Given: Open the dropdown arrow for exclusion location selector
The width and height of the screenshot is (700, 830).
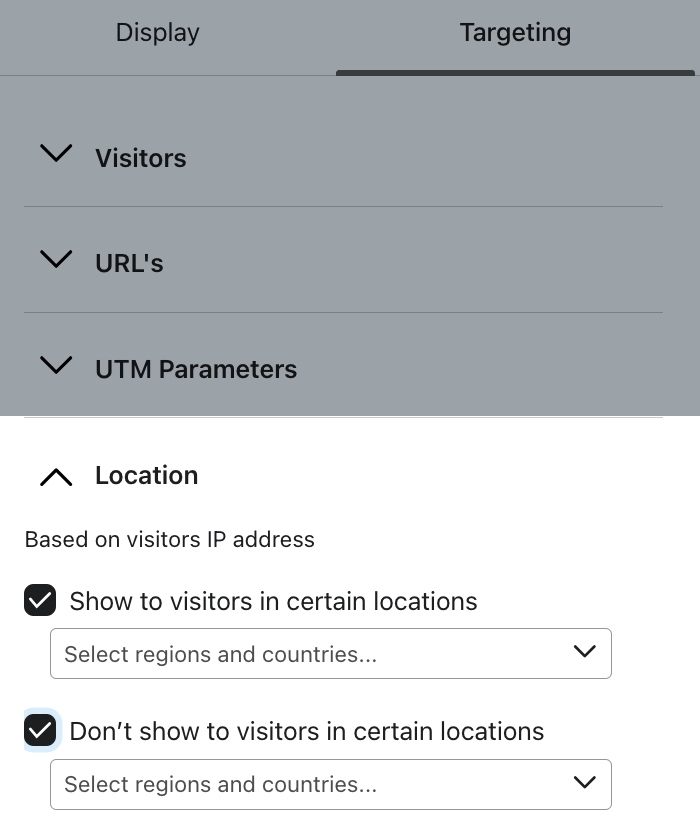Looking at the screenshot, I should point(584,783).
